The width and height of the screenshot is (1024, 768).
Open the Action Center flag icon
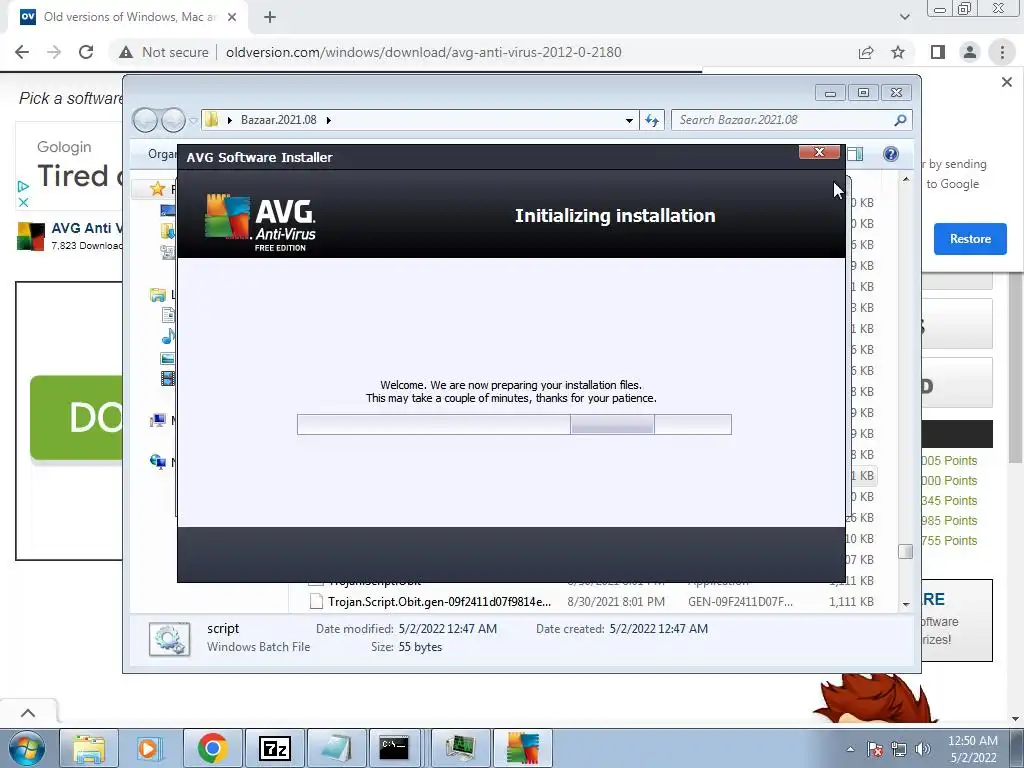tap(875, 749)
